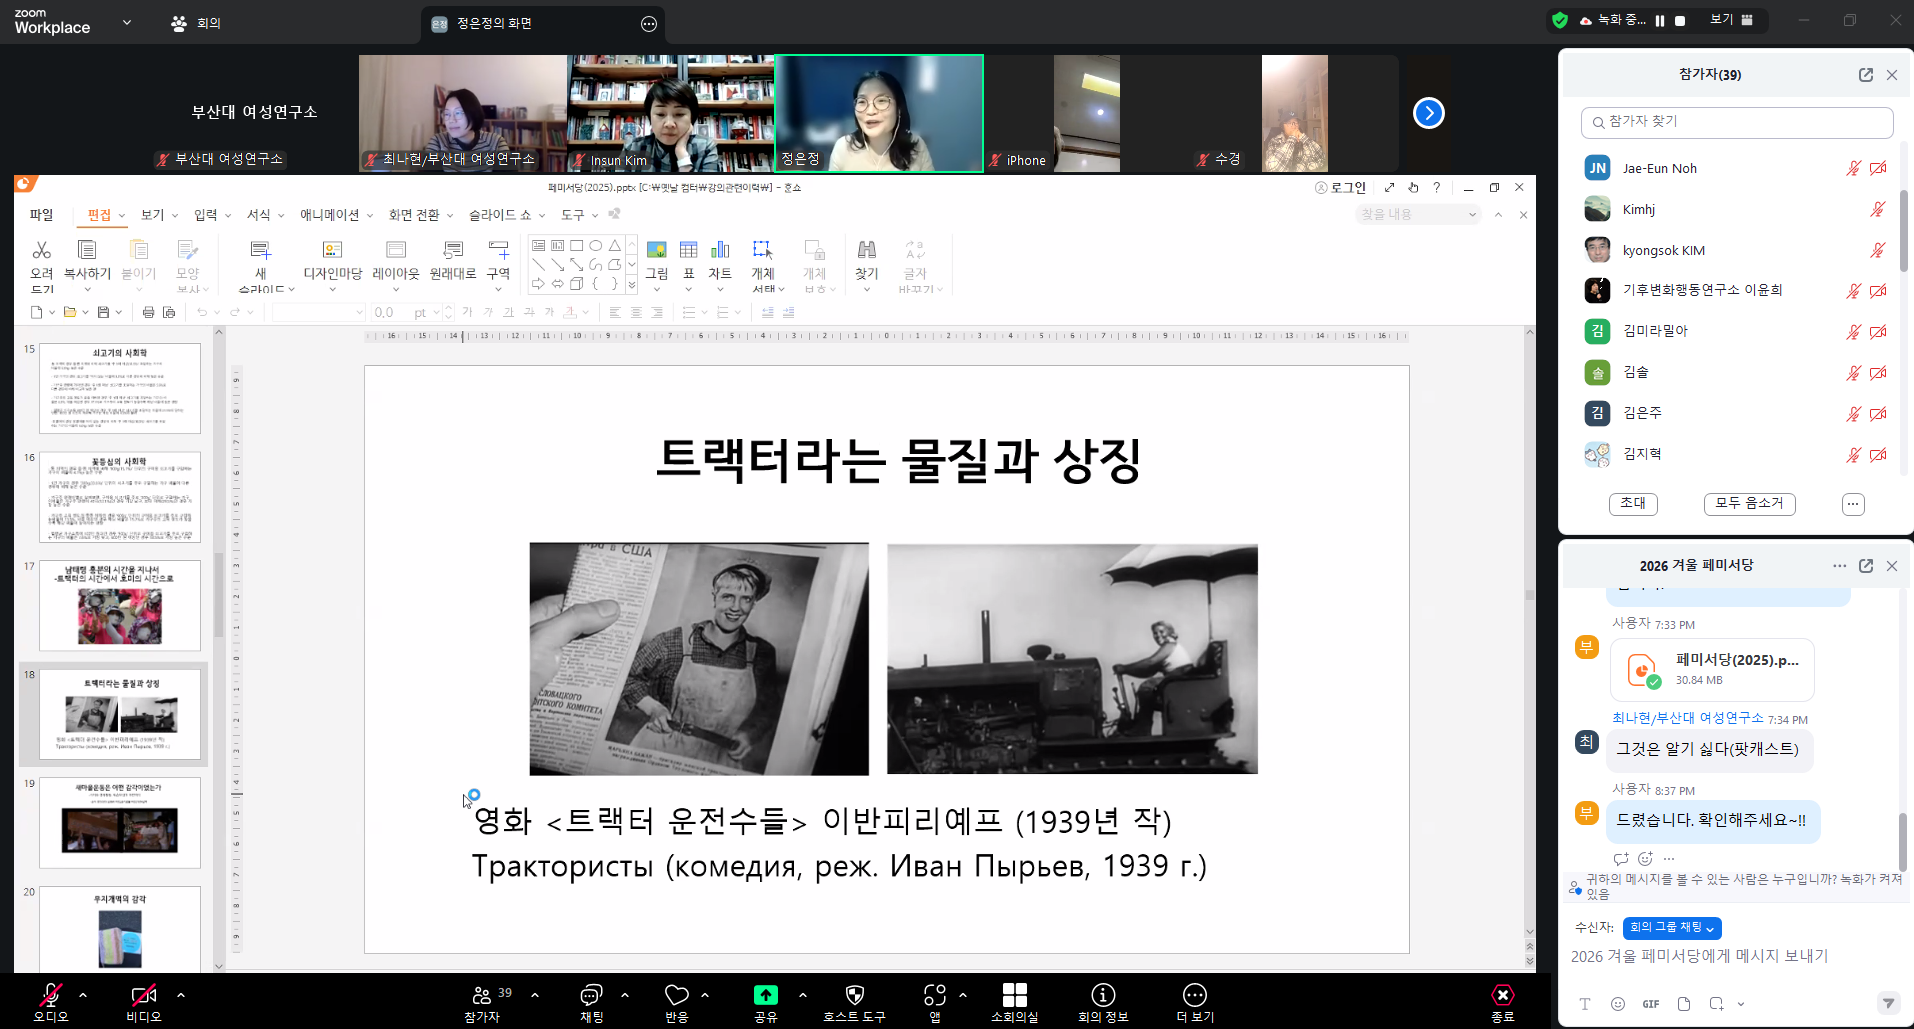1914x1029 pixels.
Task: Click the green 공유 share screen icon
Action: pyautogui.click(x=765, y=995)
